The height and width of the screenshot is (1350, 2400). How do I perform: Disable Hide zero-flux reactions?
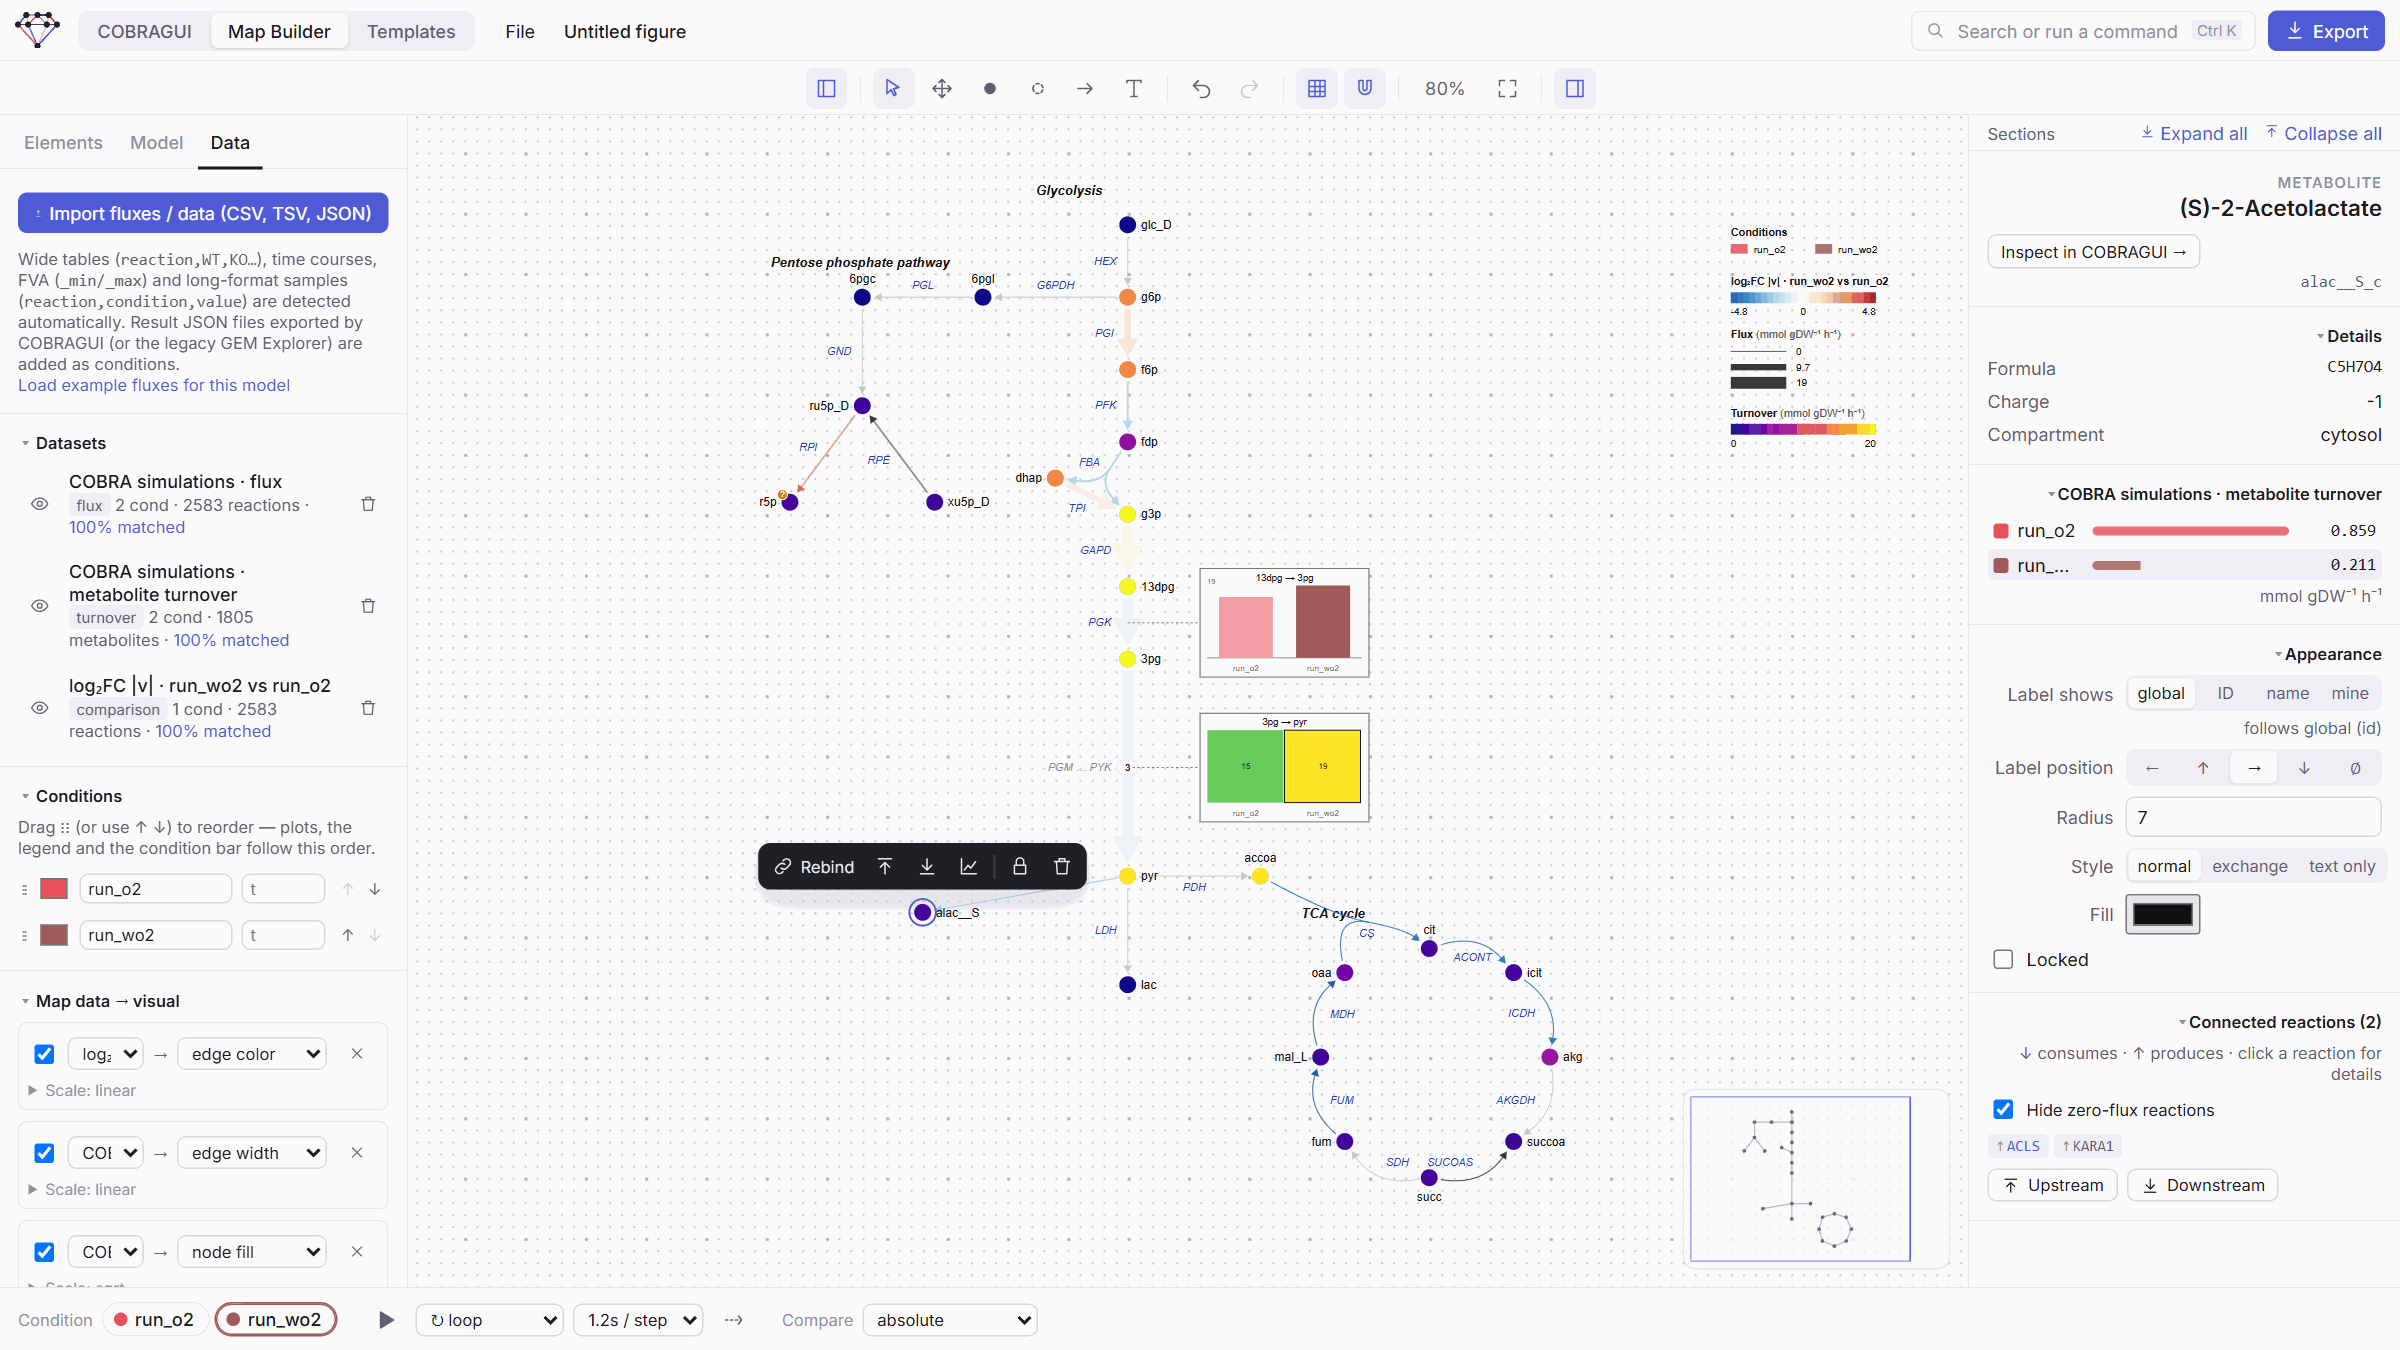[x=2003, y=1109]
